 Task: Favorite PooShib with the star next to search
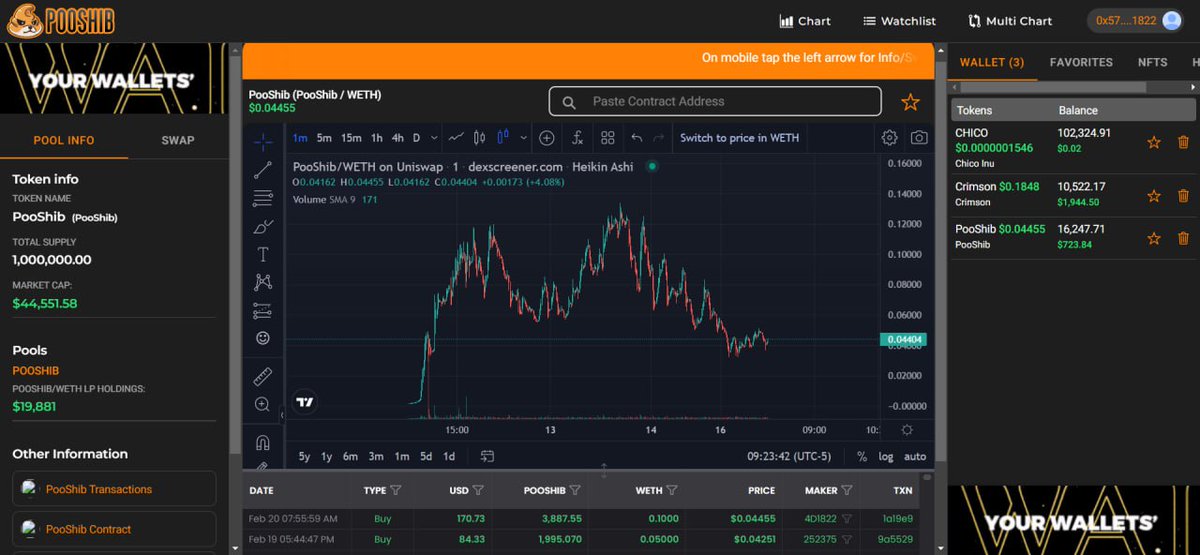910,102
